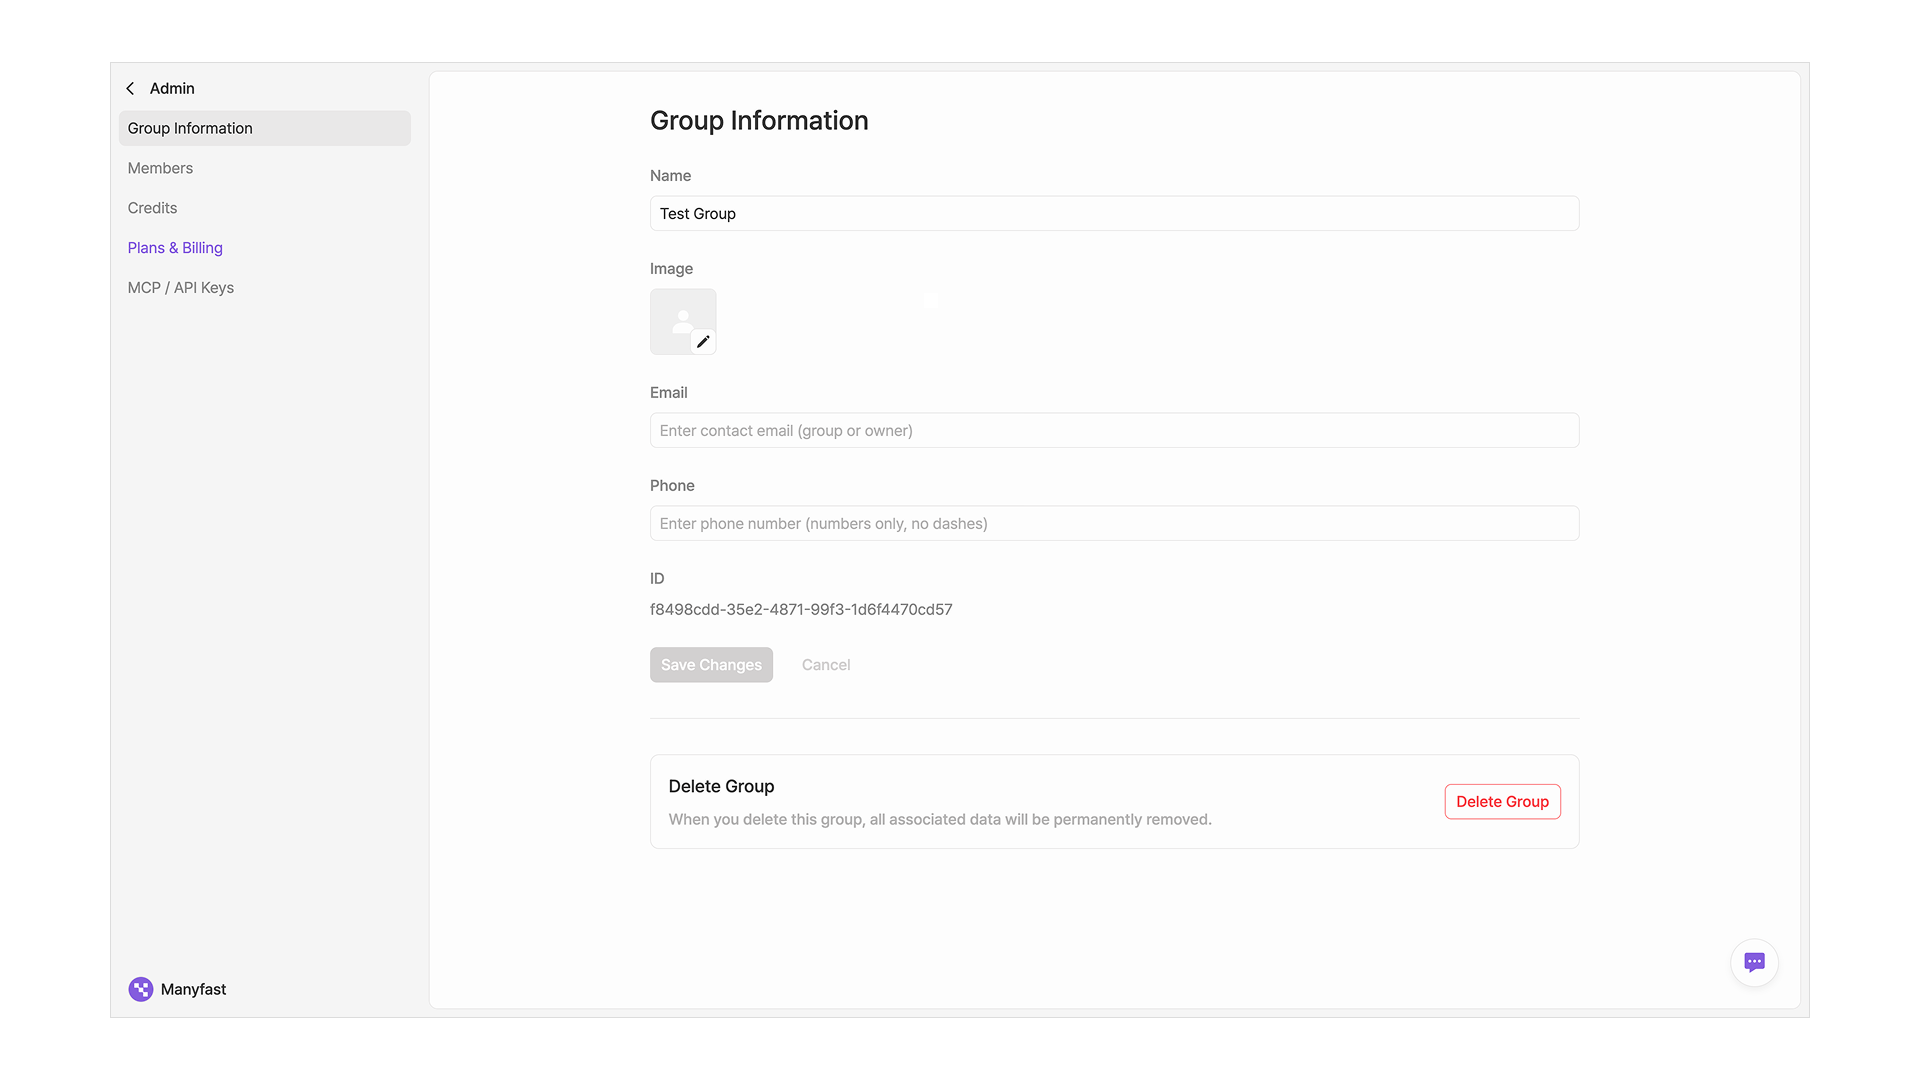Focus the Email contact input field
Image resolution: width=1920 pixels, height=1080 pixels.
tap(1114, 431)
